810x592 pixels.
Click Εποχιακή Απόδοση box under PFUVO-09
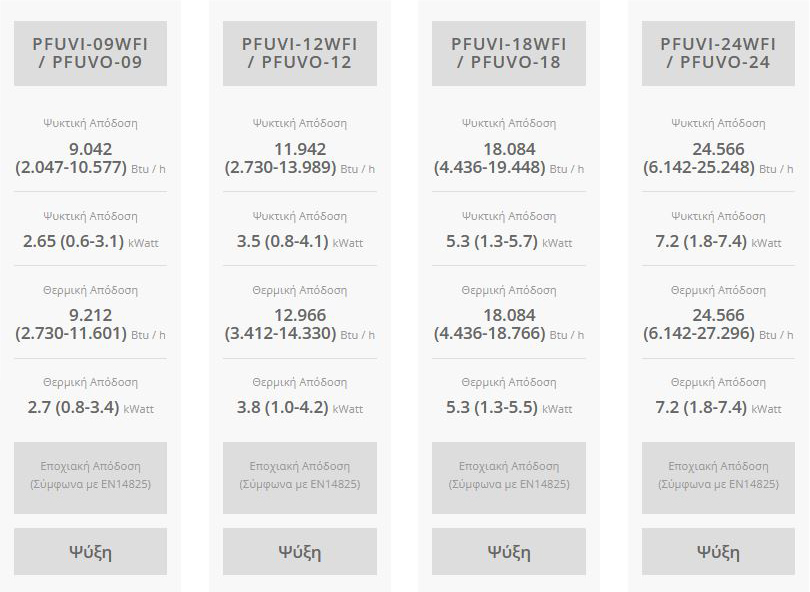[x=90, y=476]
